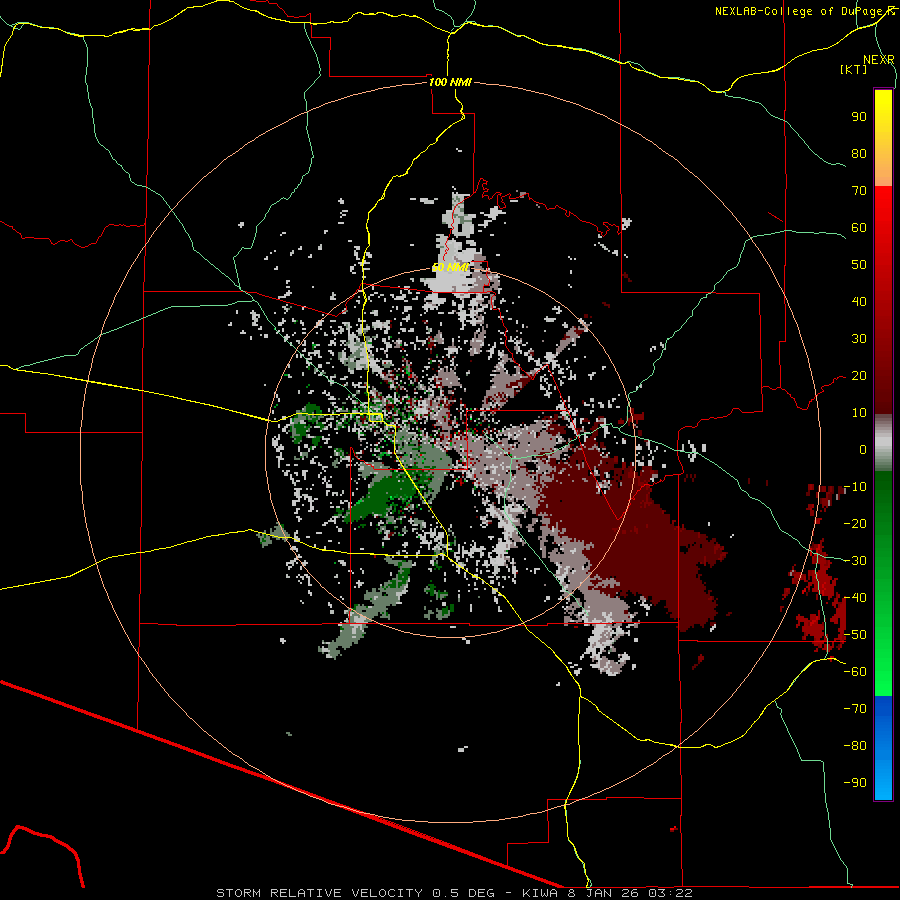Viewport: 900px width, 900px height.
Task: Click the Storm Relative Velocity caption text
Action: 454,893
